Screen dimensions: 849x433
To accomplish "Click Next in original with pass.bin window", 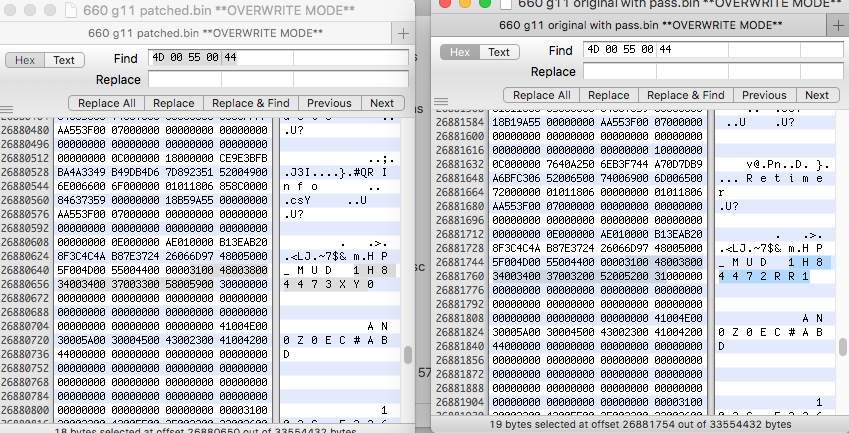I will tap(817, 95).
